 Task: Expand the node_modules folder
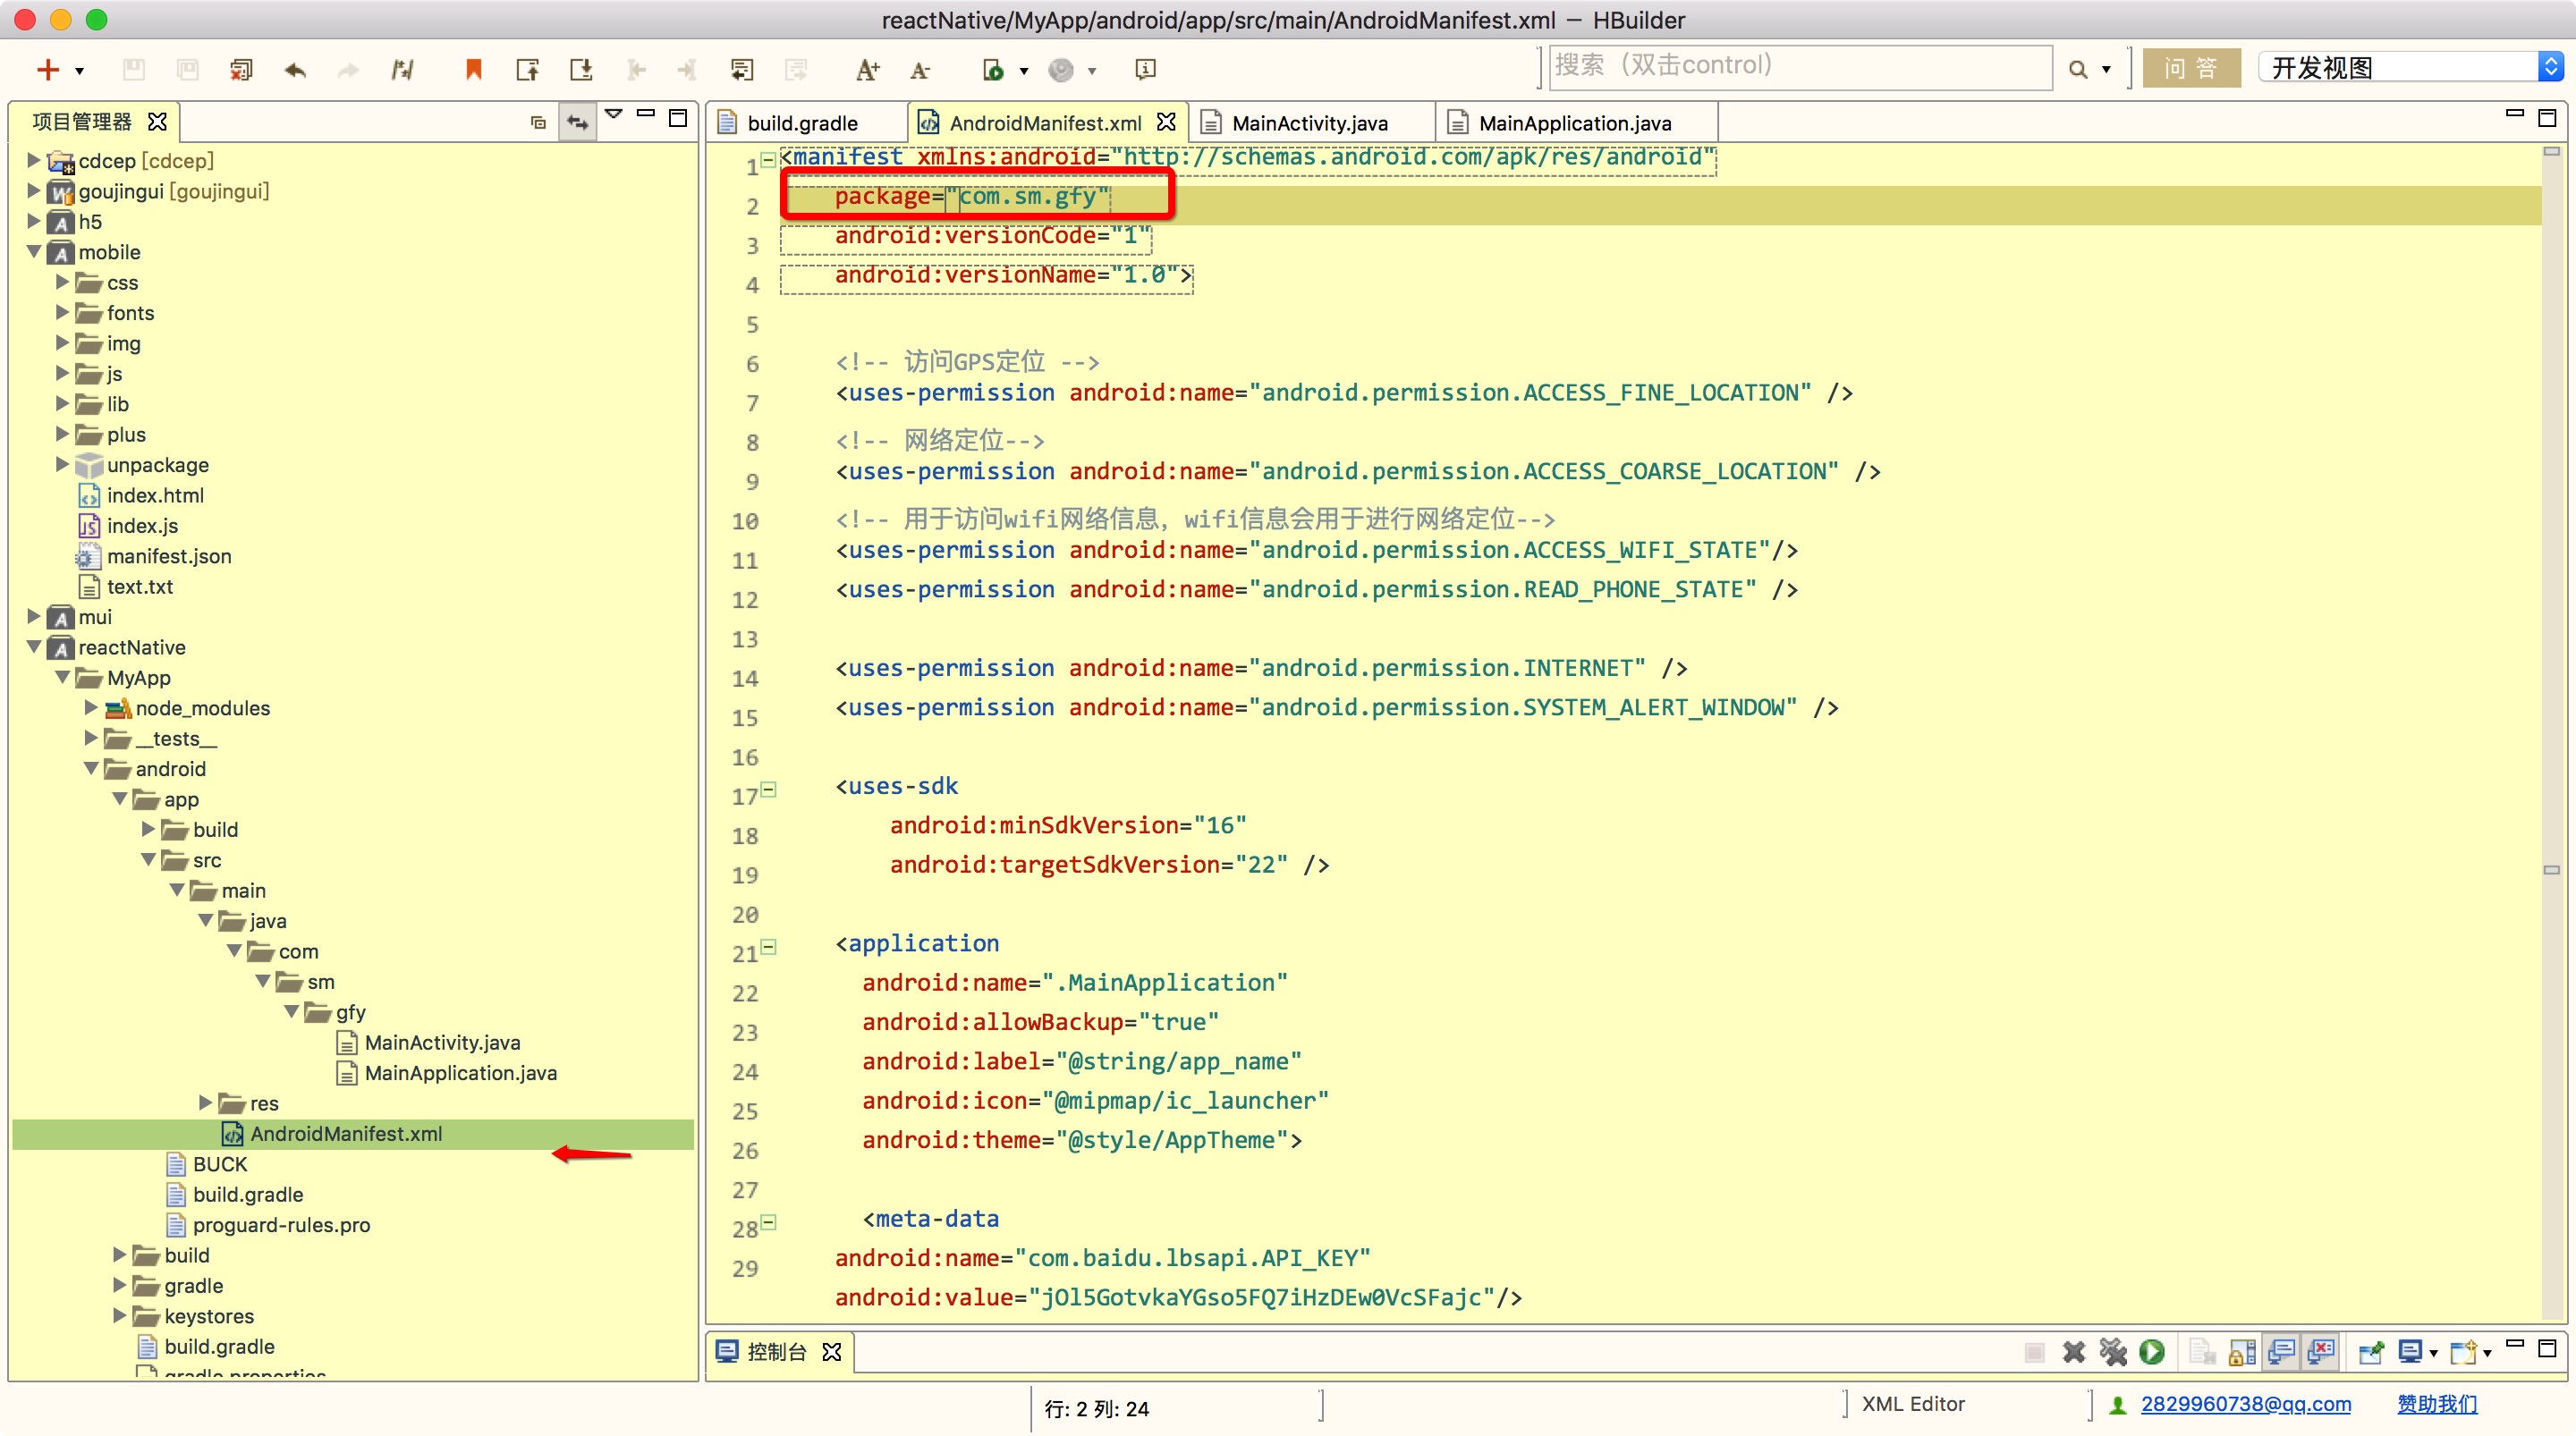(91, 708)
